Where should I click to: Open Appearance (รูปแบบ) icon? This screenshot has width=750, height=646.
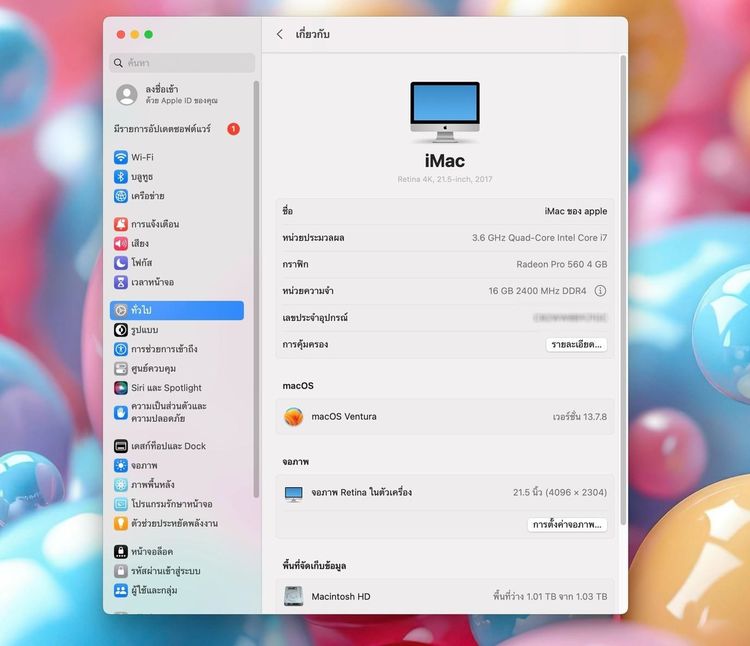click(x=121, y=330)
